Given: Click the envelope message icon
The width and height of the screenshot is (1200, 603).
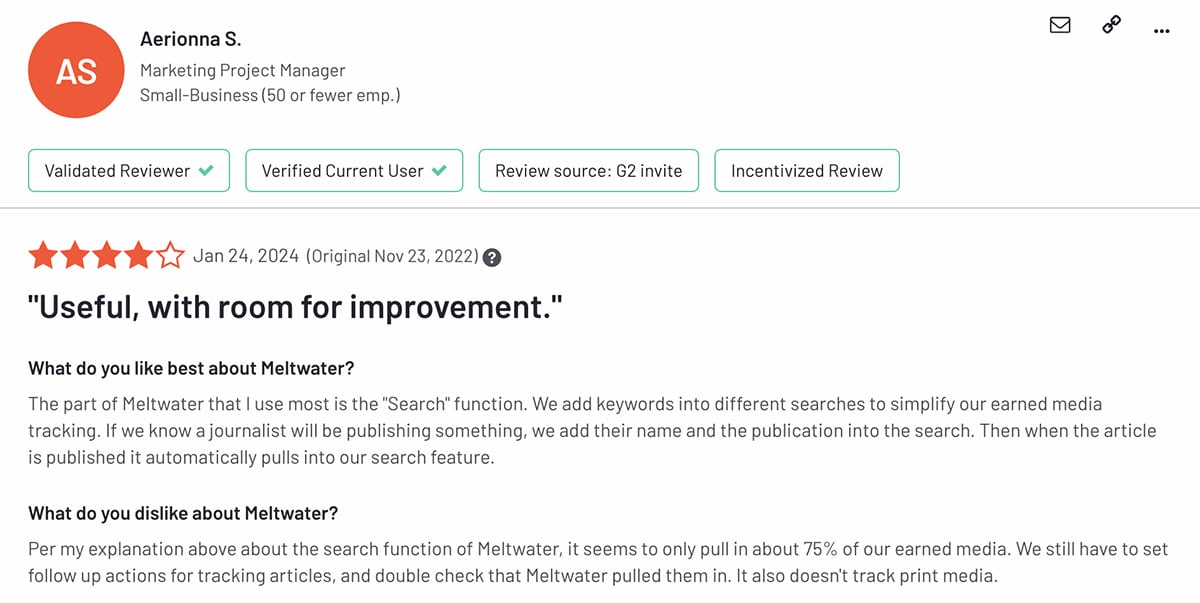Looking at the screenshot, I should click(x=1060, y=26).
